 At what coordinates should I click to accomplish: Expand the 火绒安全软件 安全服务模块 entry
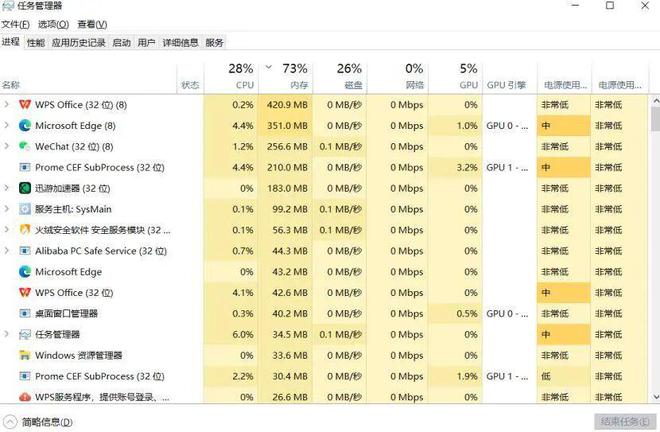point(6,230)
